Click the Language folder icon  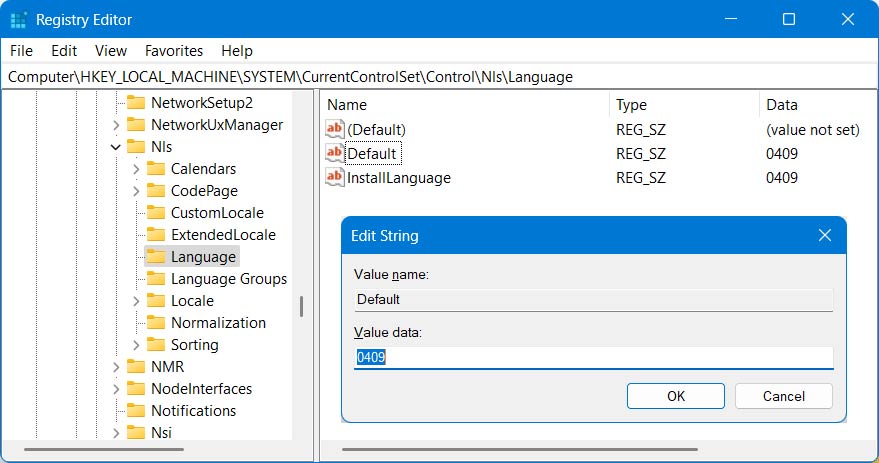point(156,256)
